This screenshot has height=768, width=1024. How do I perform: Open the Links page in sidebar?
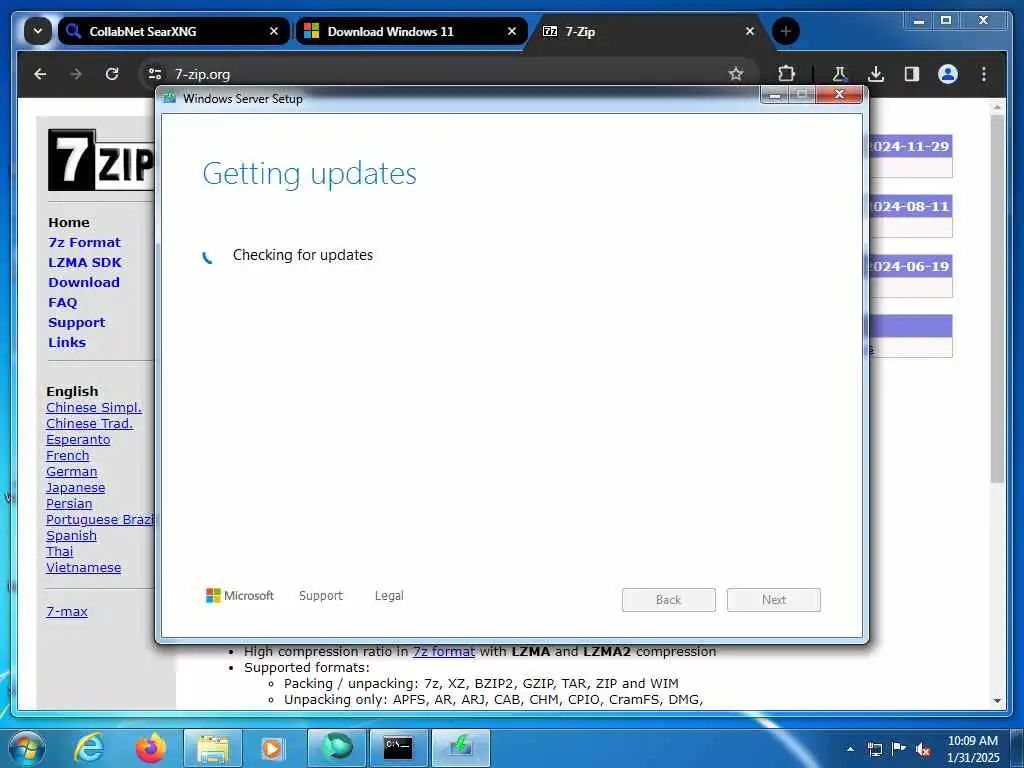67,342
